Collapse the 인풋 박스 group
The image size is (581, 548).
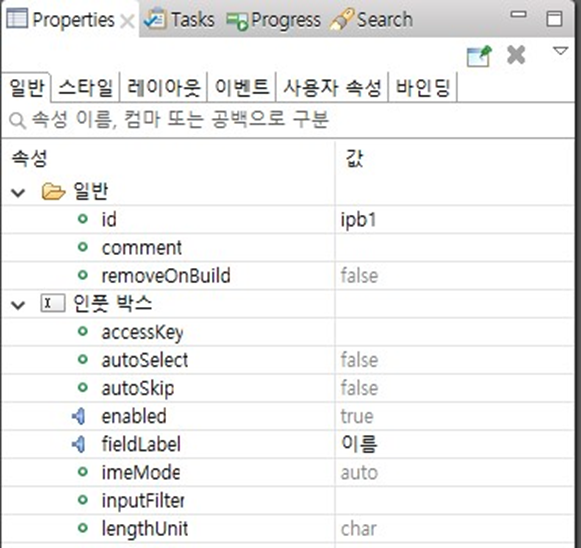point(18,305)
